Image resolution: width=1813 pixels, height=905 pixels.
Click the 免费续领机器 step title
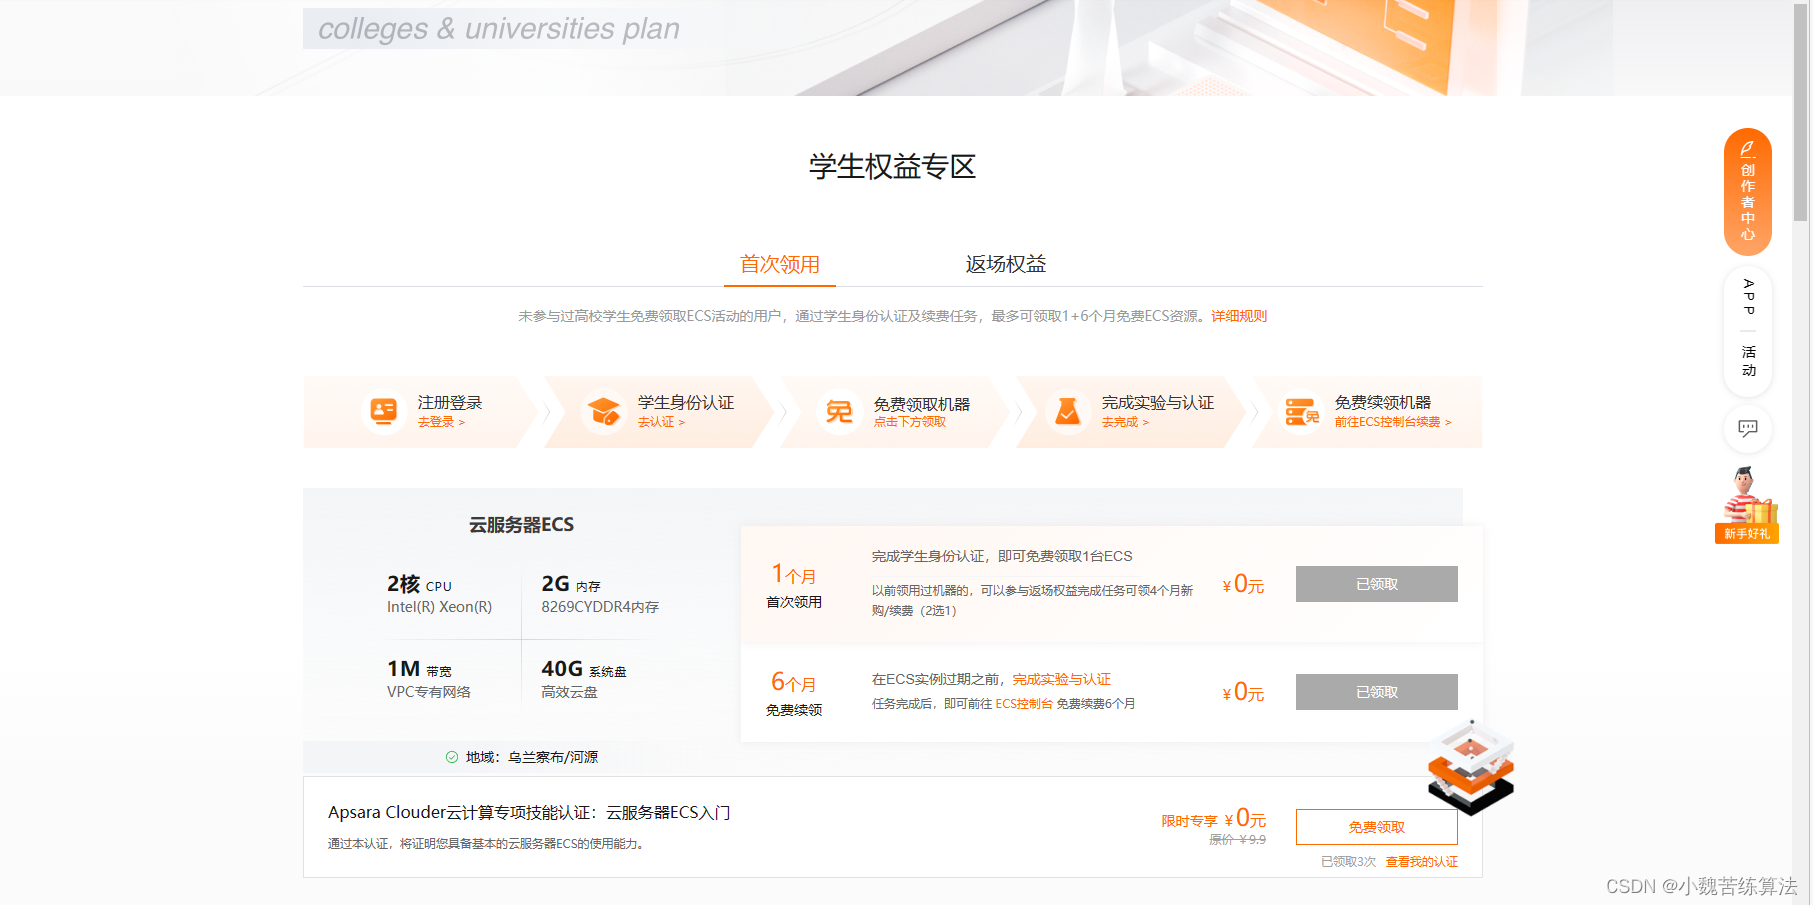point(1383,402)
